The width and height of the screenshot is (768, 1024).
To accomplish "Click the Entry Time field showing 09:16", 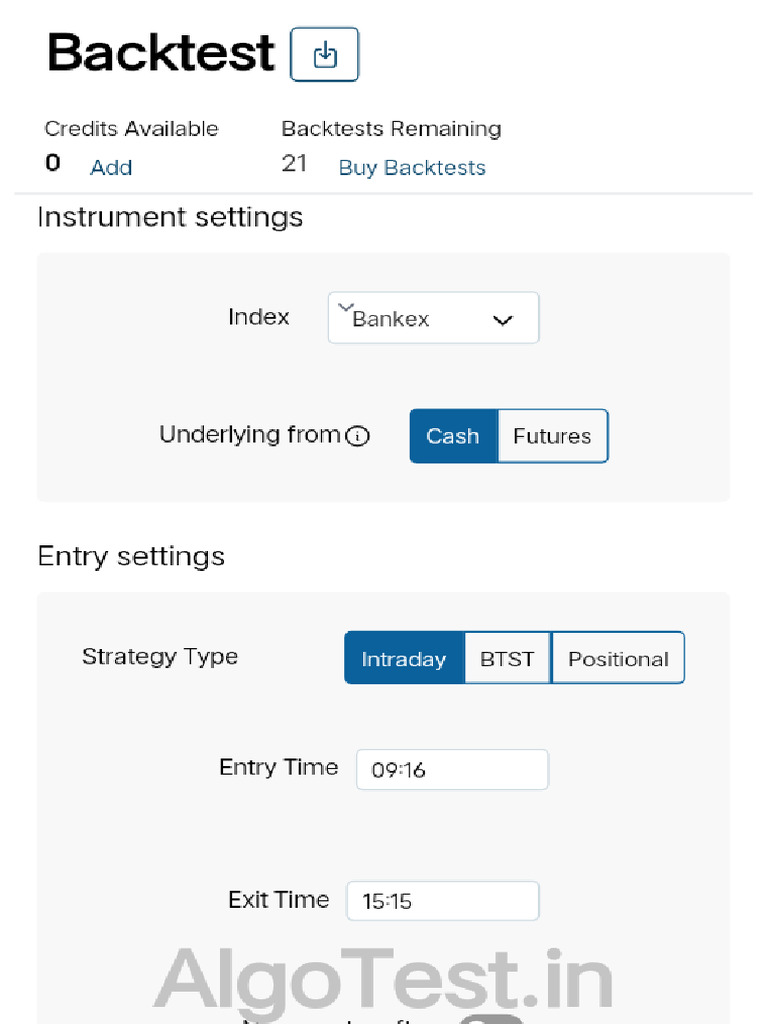I will [452, 770].
